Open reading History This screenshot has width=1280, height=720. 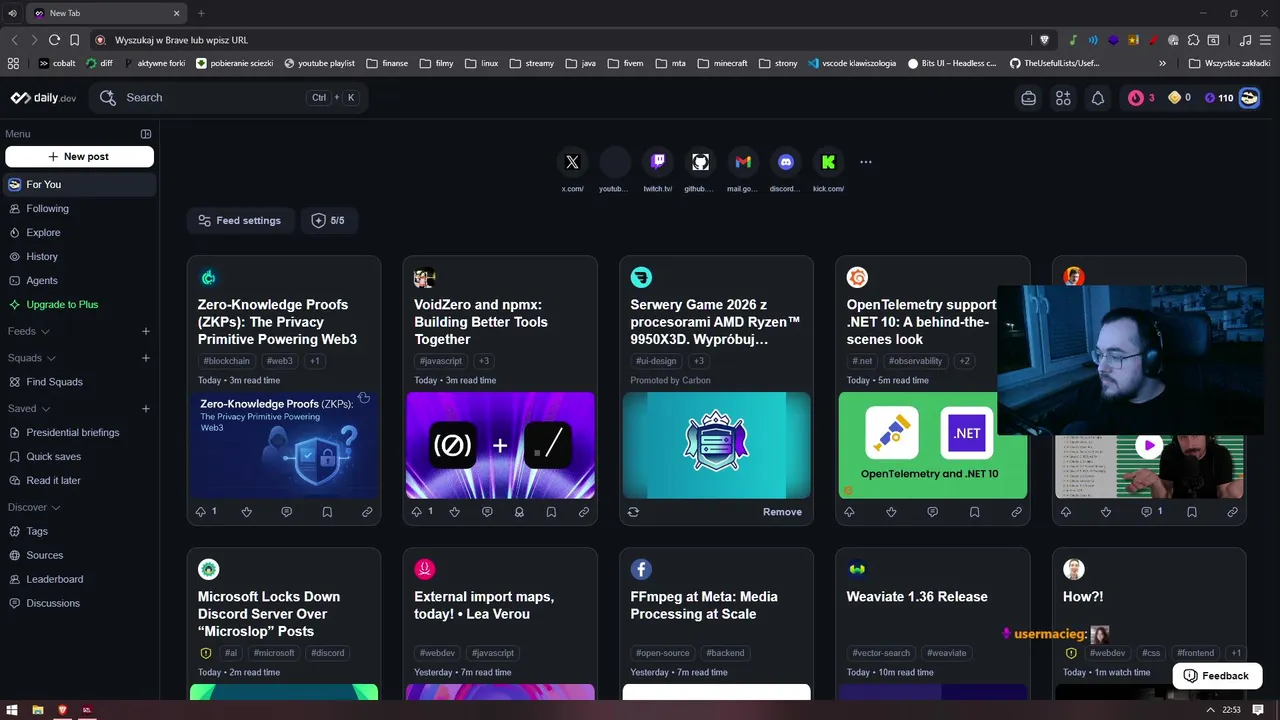[79, 257]
